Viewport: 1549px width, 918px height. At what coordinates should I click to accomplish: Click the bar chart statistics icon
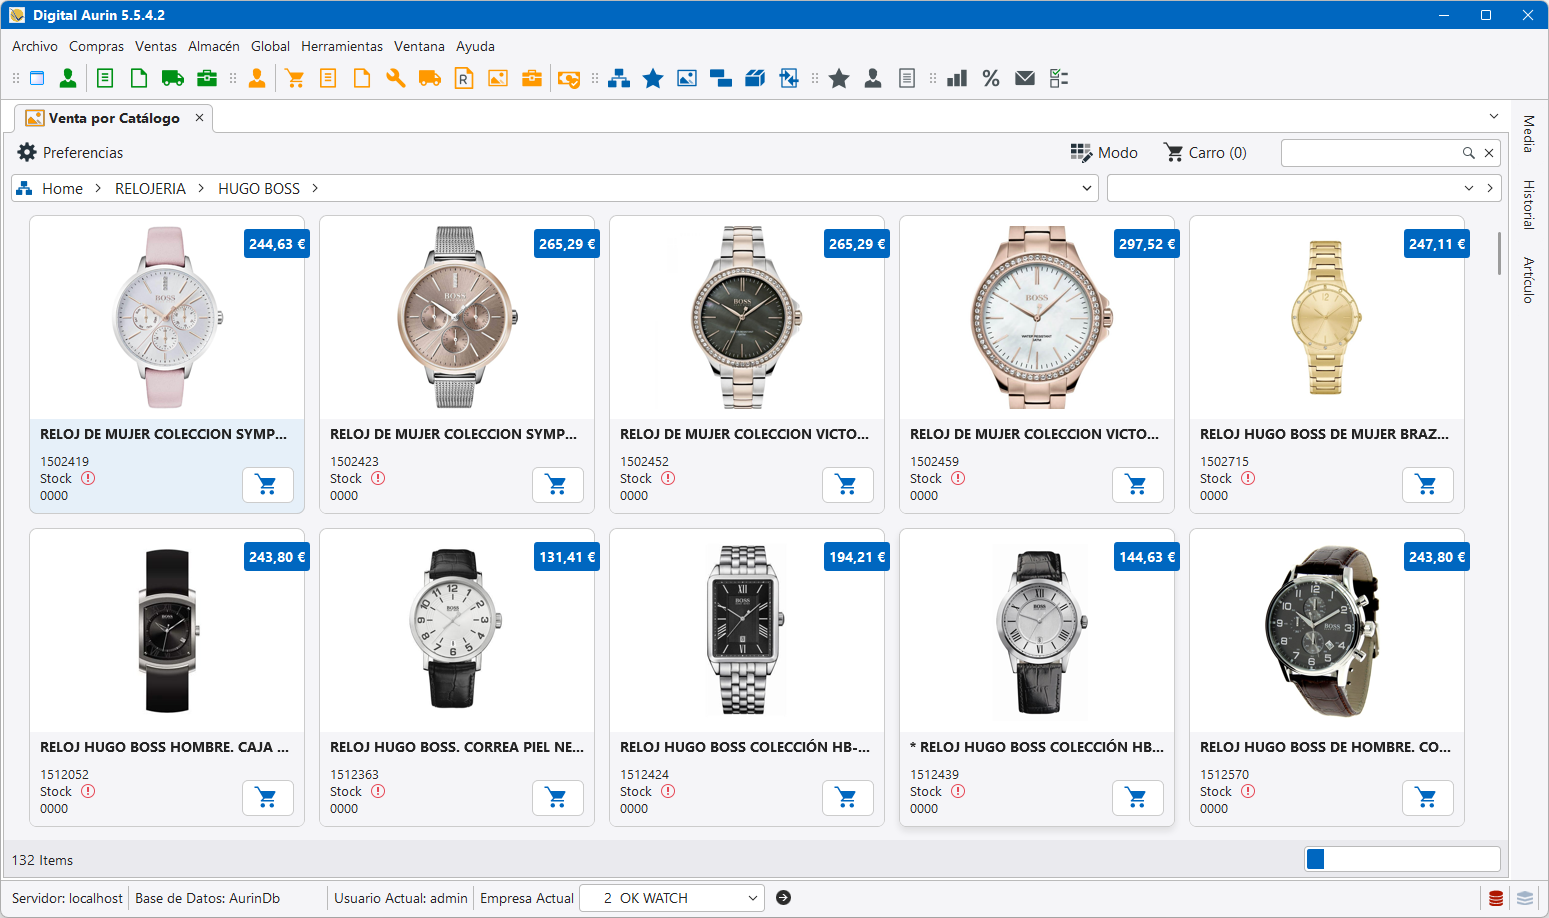tap(957, 78)
